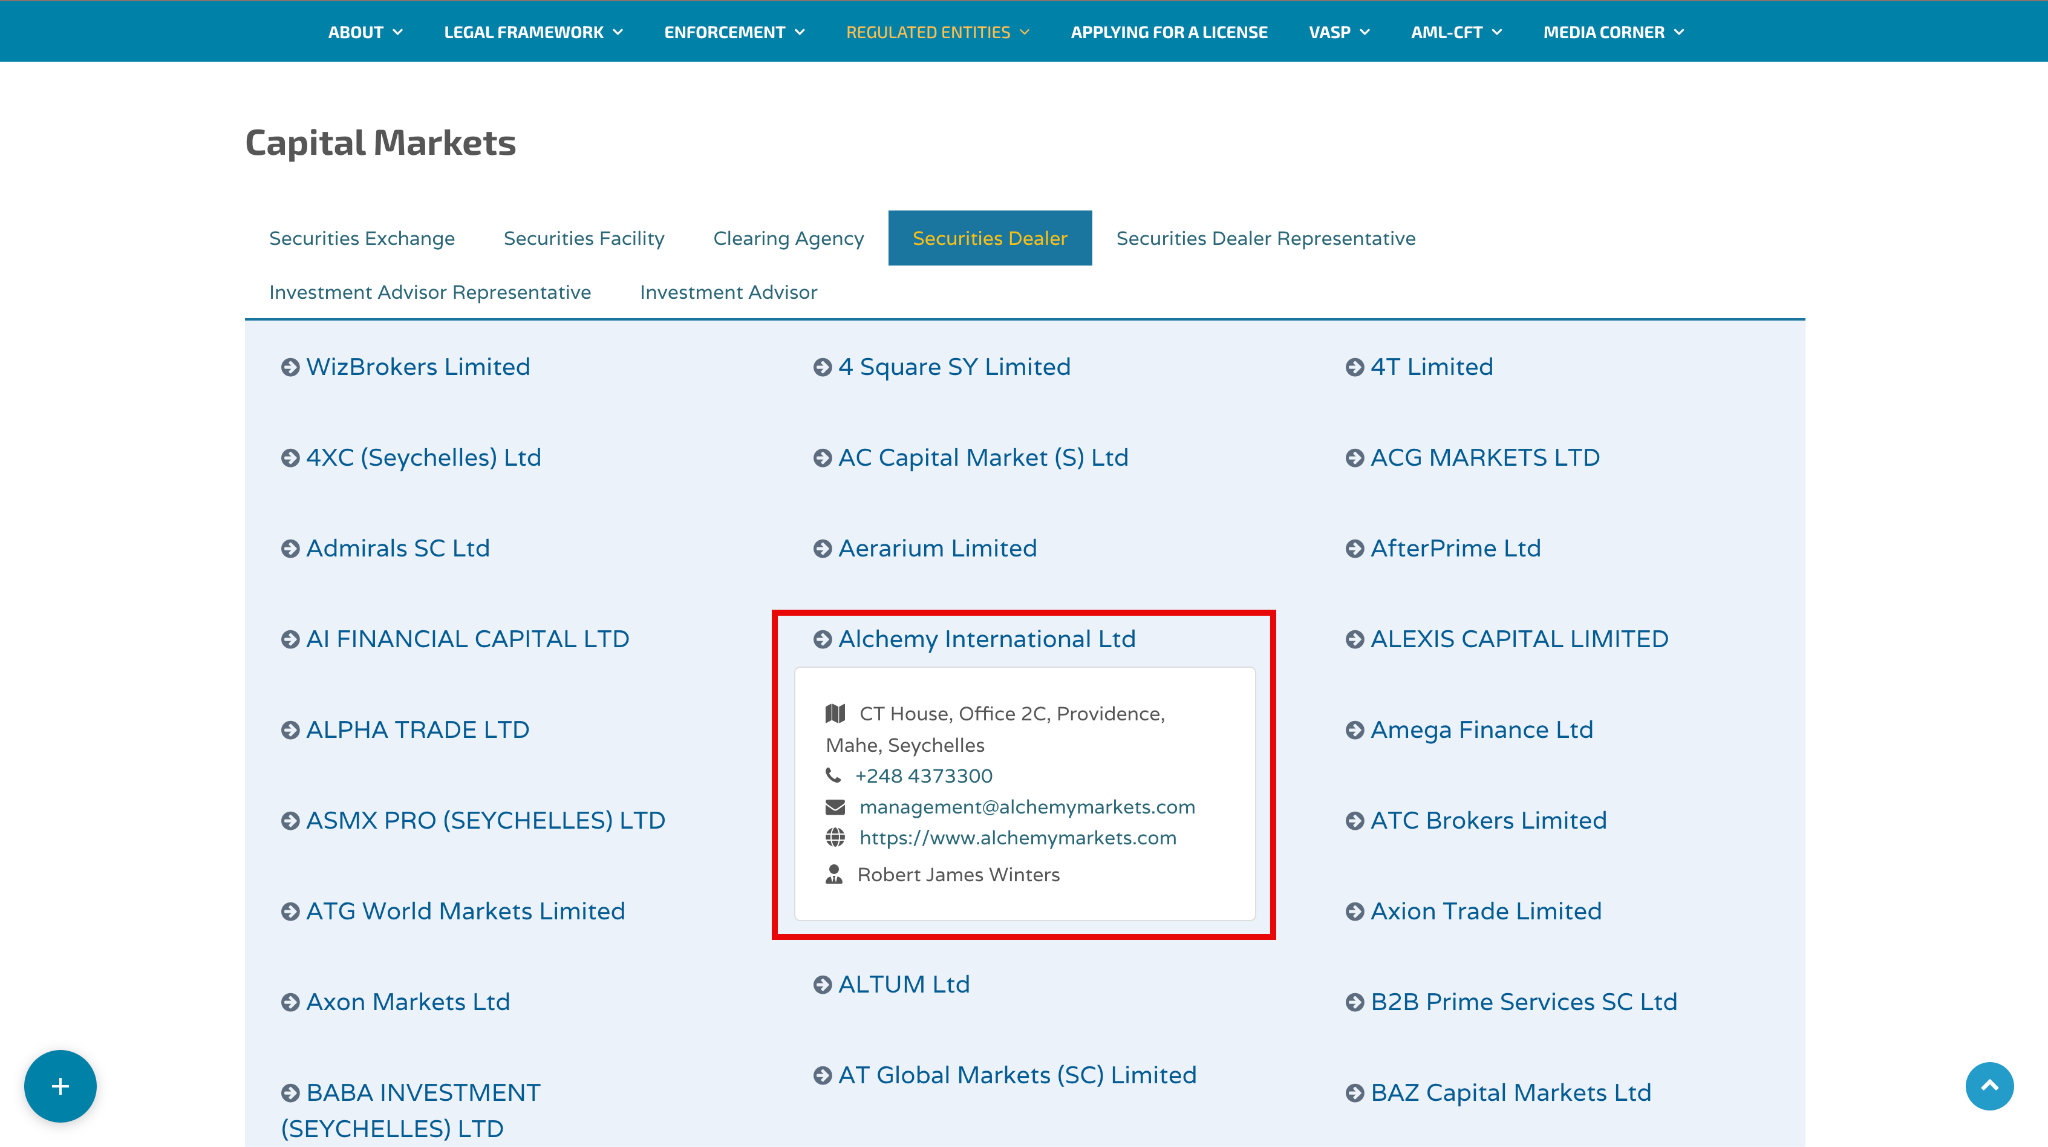Screen dimensions: 2048x1147
Task: Click the scroll-to-top arrow button
Action: (x=1989, y=1086)
